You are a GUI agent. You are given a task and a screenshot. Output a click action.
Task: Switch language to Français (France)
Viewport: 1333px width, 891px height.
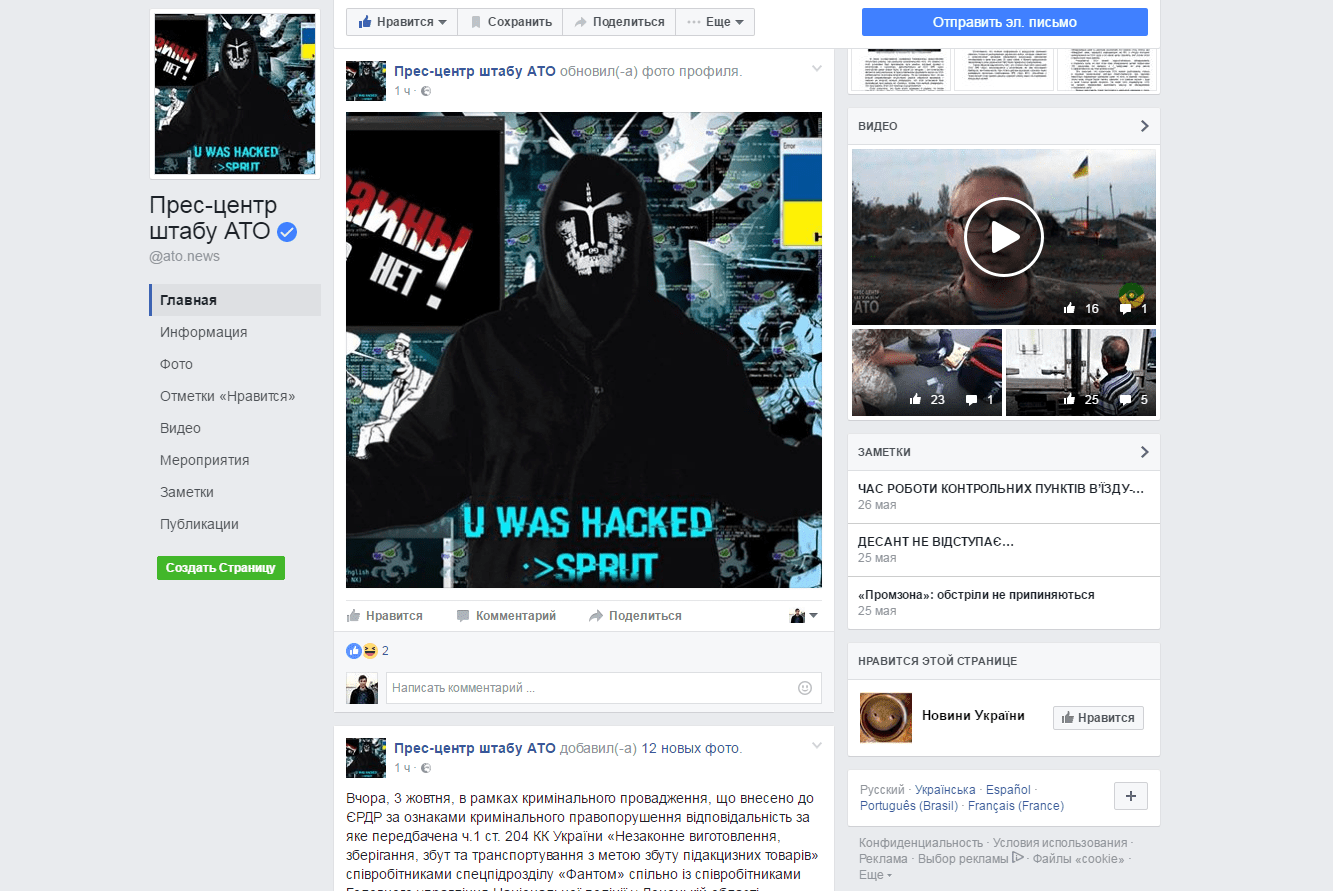(1016, 806)
